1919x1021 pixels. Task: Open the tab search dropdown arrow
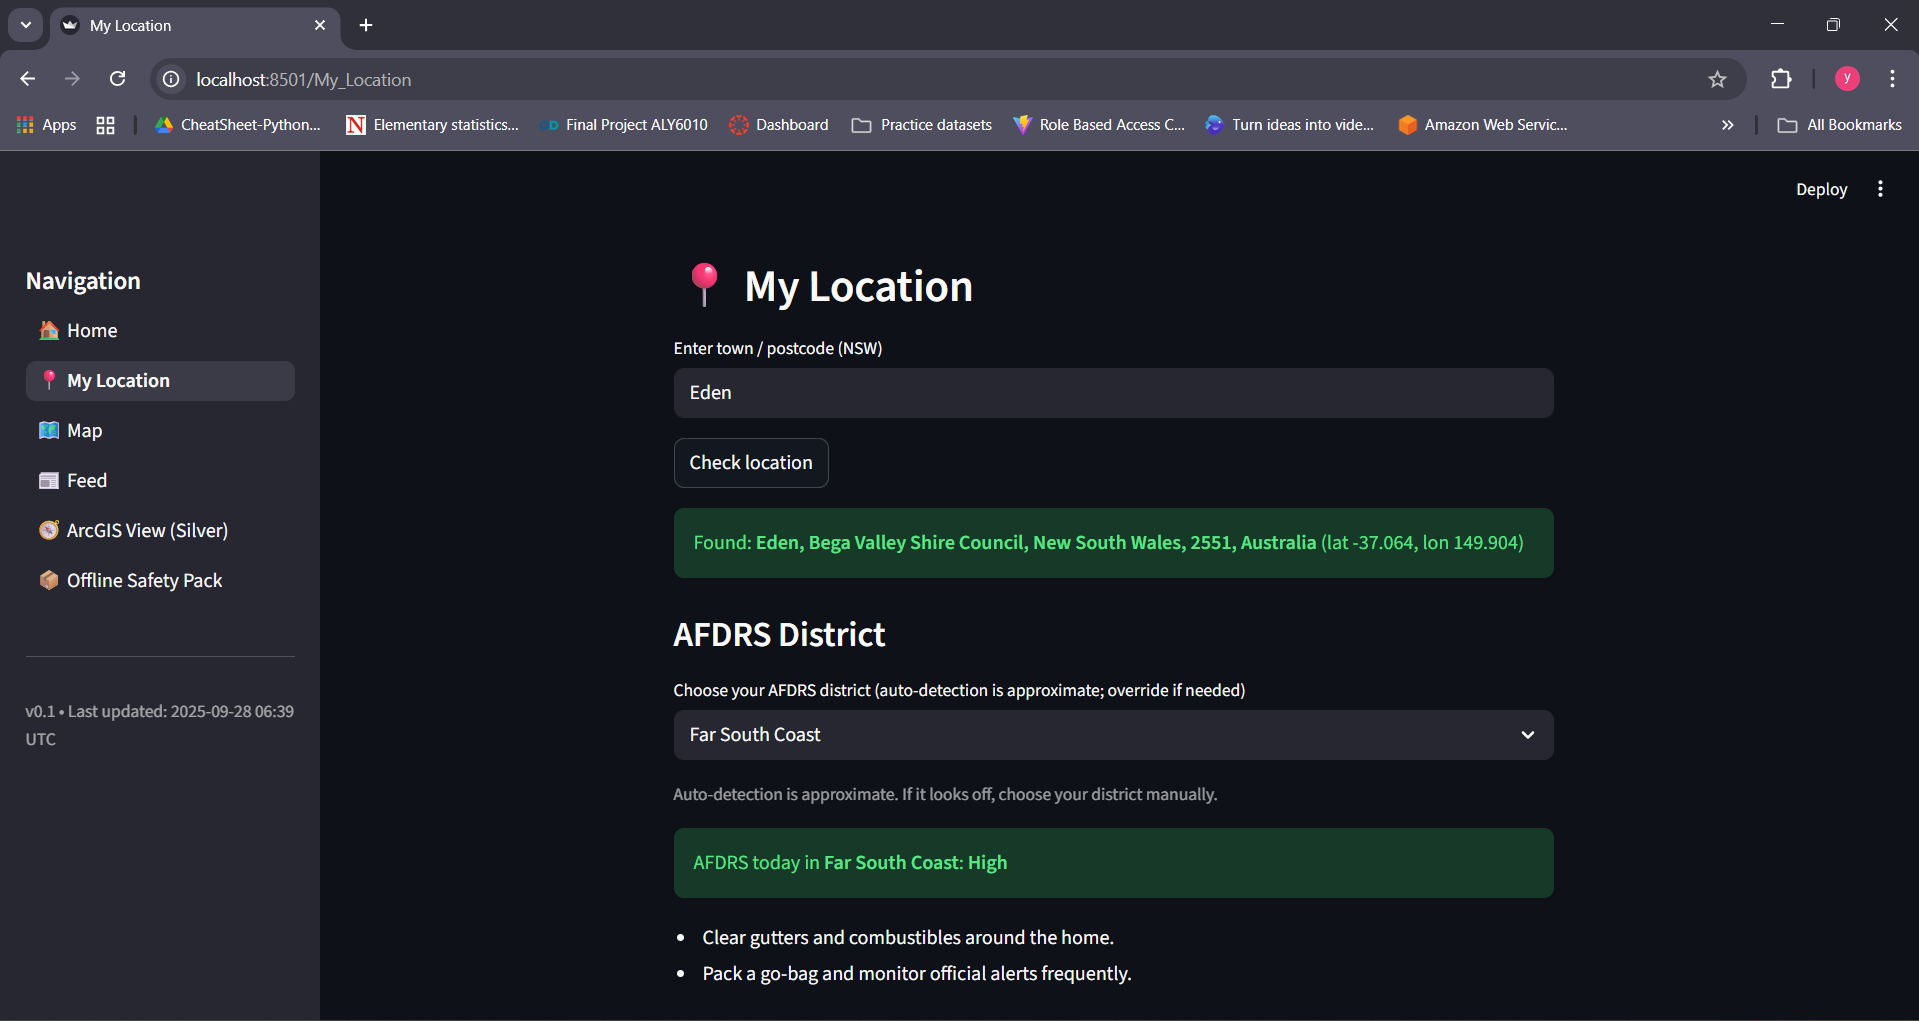click(x=26, y=25)
